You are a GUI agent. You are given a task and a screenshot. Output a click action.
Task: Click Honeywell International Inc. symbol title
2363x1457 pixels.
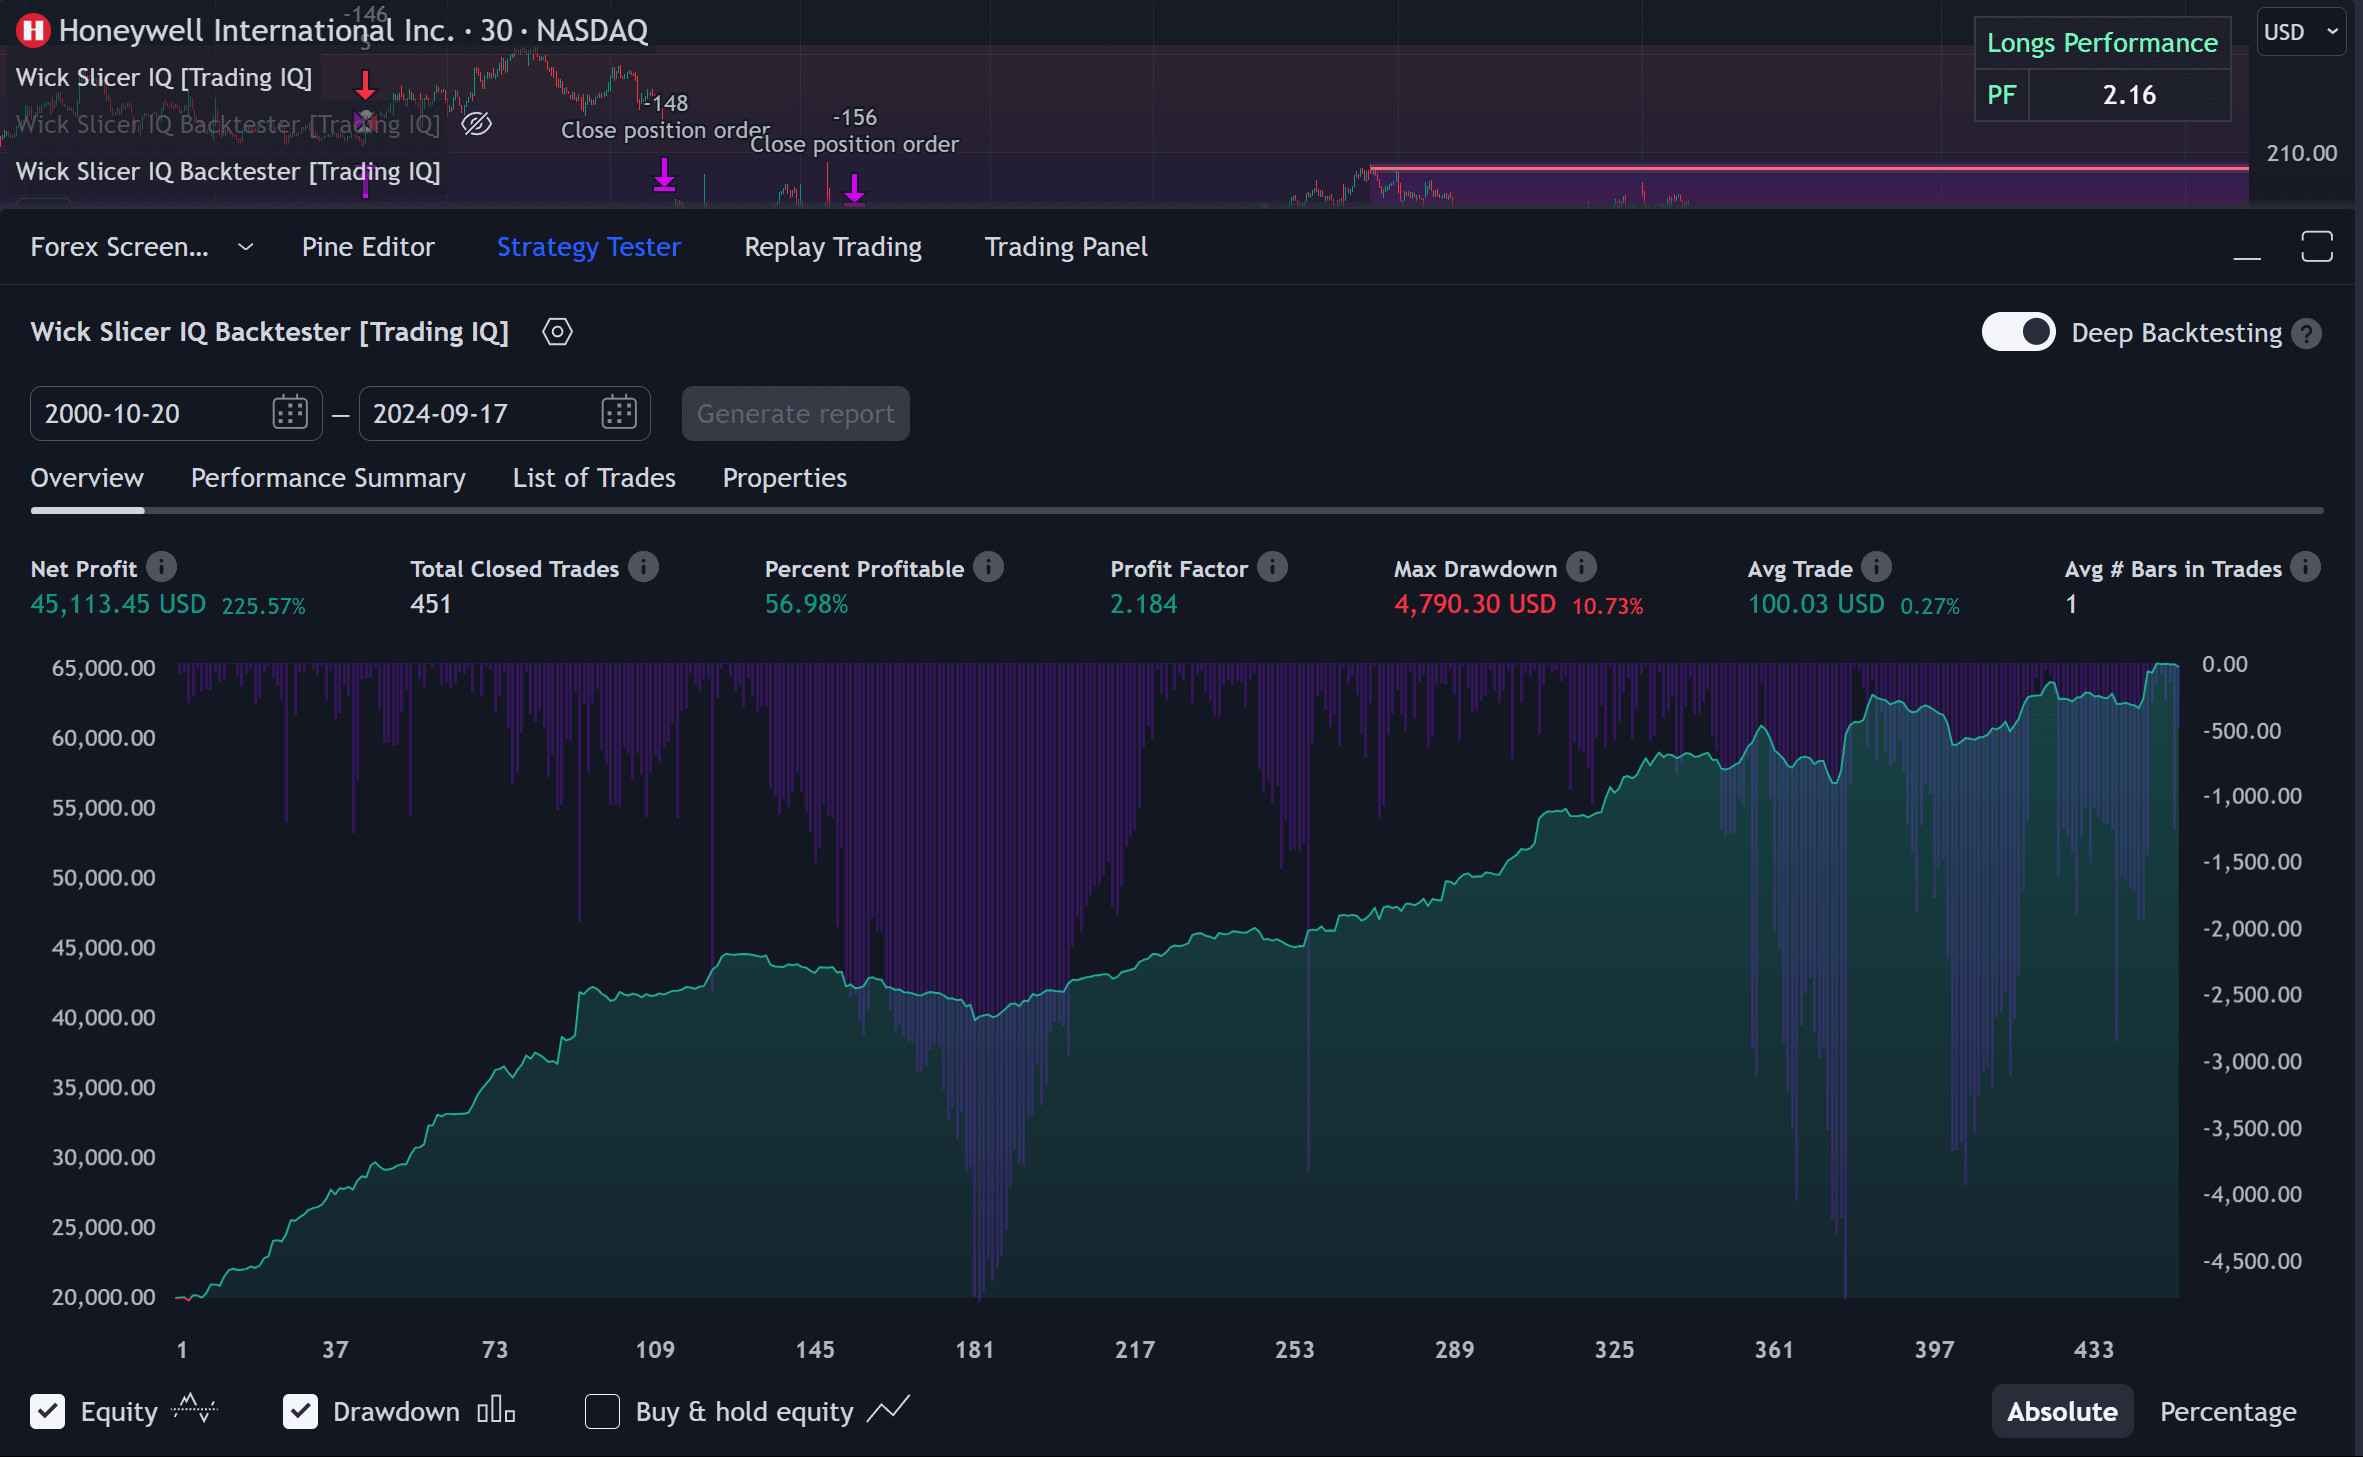tap(354, 31)
